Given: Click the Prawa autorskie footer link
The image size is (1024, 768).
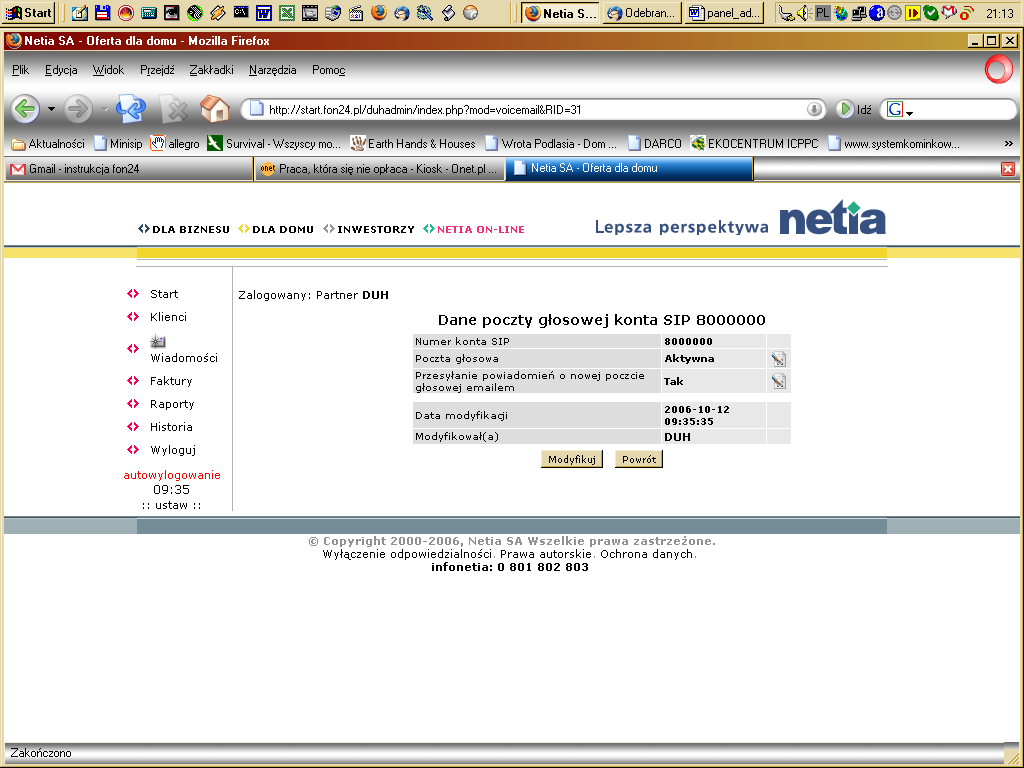Looking at the screenshot, I should (x=545, y=554).
